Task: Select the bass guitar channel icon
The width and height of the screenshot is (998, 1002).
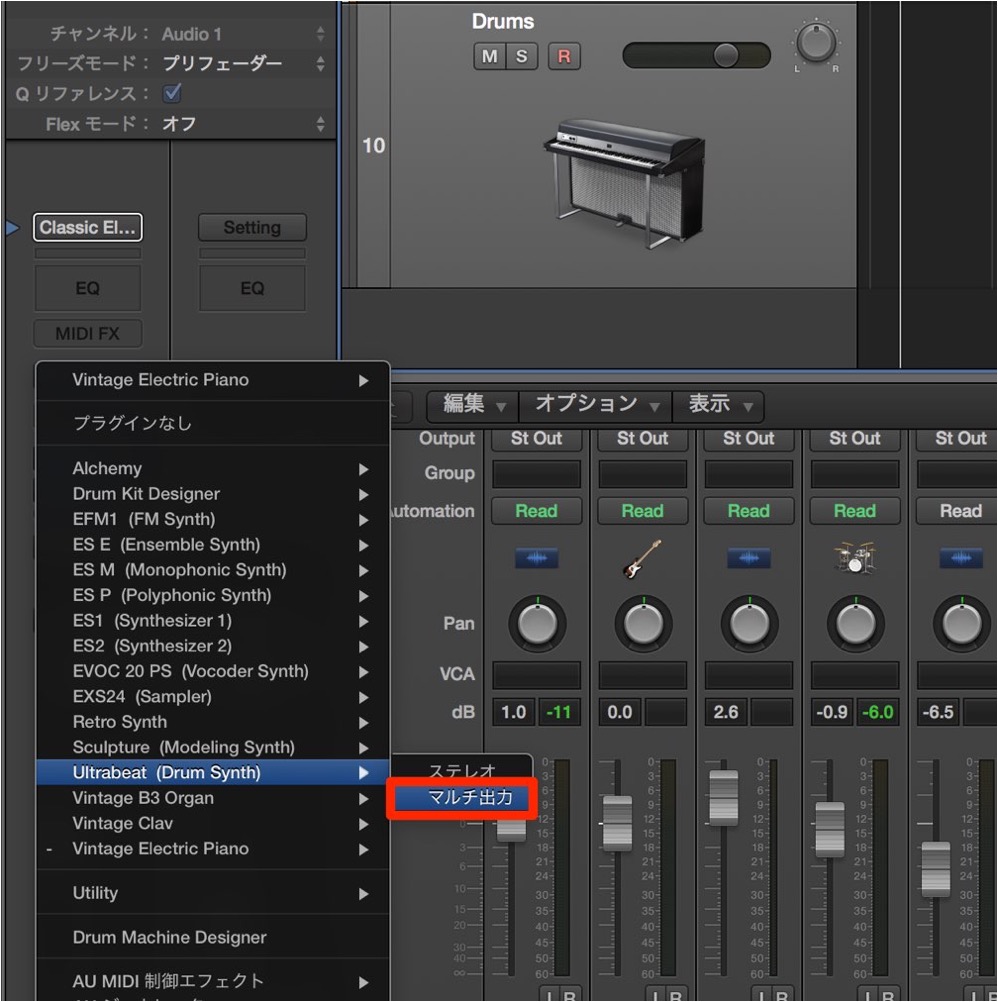Action: pyautogui.click(x=642, y=559)
